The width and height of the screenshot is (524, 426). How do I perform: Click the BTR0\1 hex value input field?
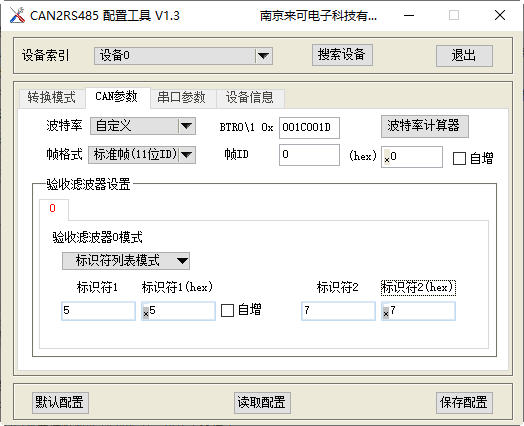309,128
